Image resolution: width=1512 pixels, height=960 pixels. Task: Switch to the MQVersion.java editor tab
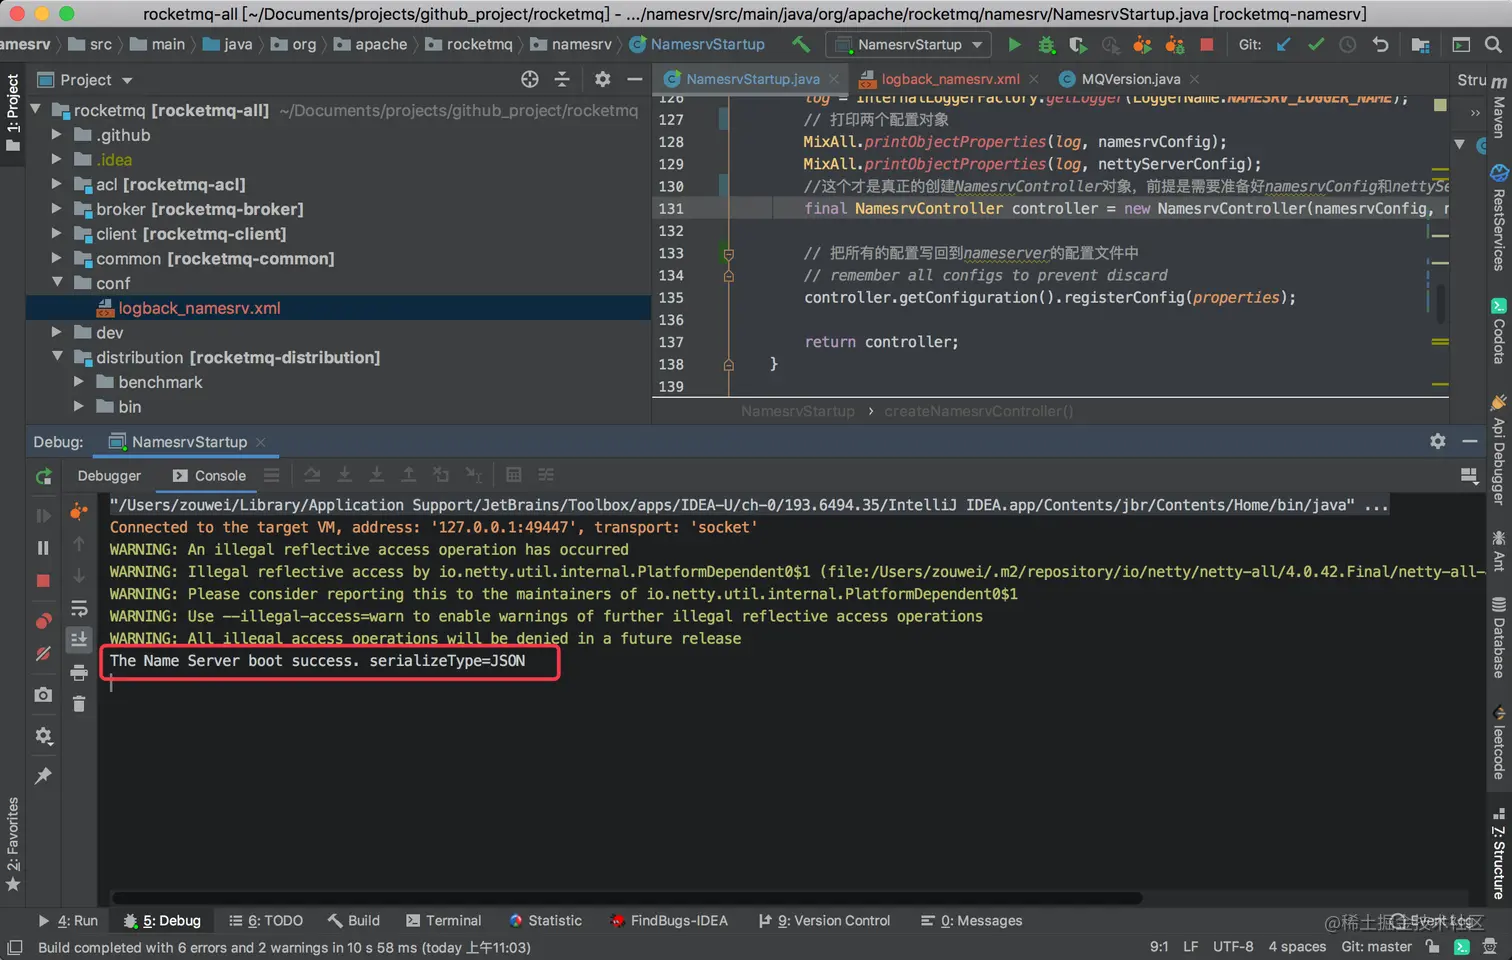(x=1130, y=79)
